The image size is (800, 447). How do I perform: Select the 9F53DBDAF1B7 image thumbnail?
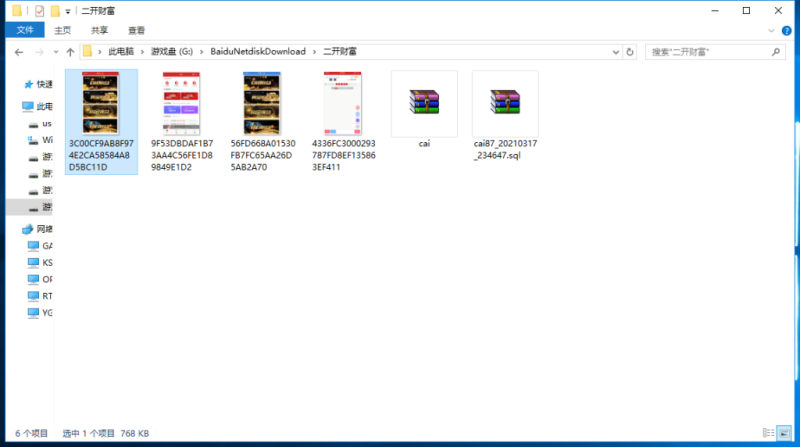tap(181, 103)
